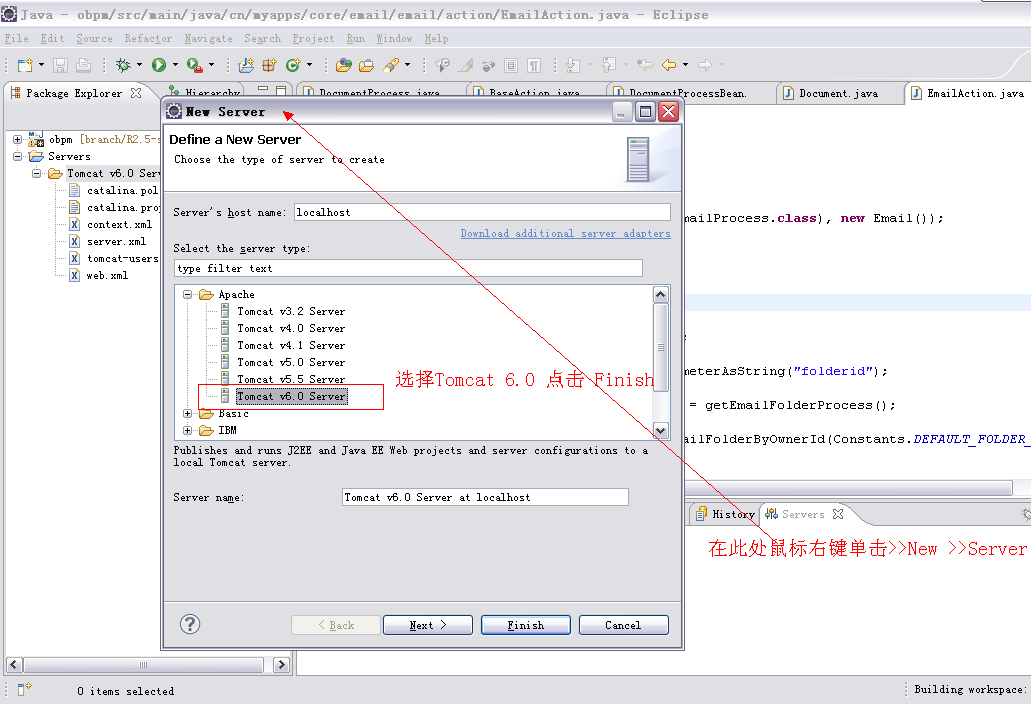Screen dimensions: 1031x704
Task: Select Tomcat v5.5 Server in list
Action: [x=291, y=379]
